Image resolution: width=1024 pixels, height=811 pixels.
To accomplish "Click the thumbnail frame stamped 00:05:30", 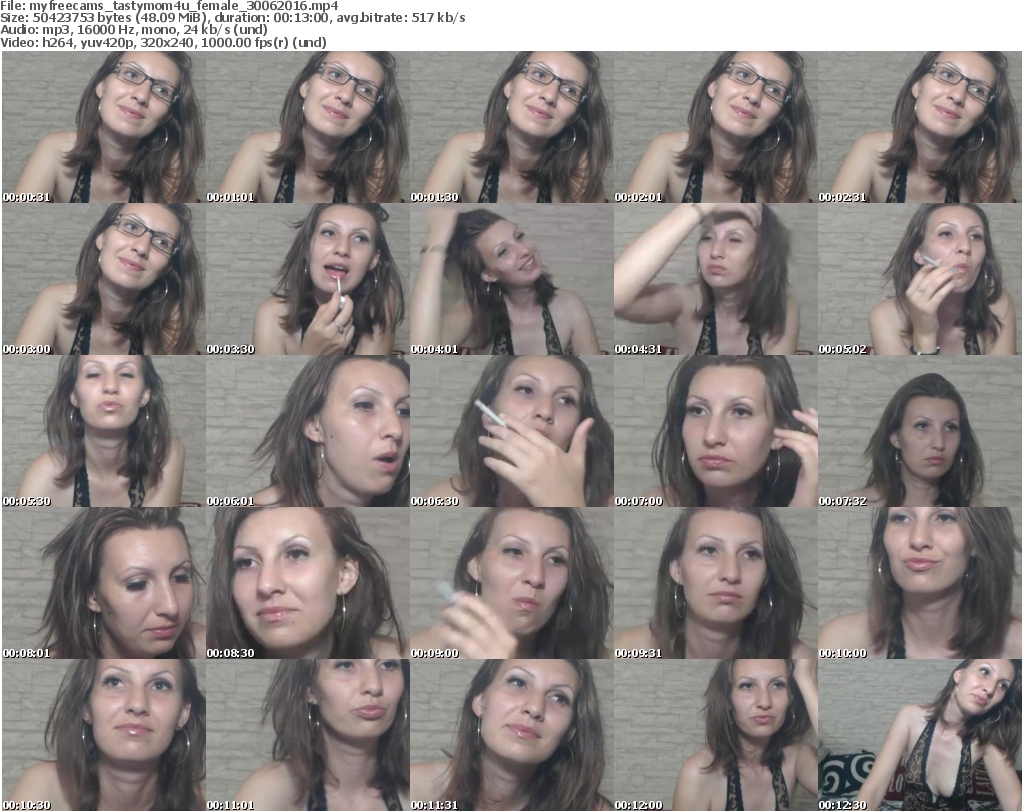I will coord(103,432).
